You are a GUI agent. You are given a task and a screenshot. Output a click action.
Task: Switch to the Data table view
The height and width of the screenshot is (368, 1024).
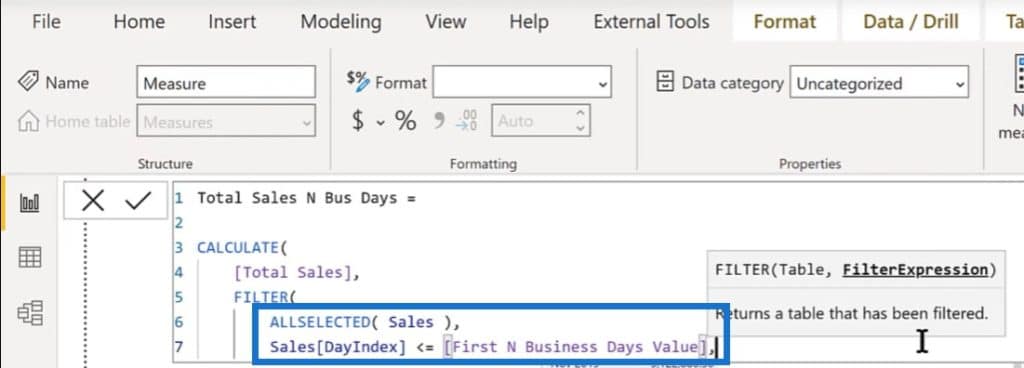(x=30, y=257)
